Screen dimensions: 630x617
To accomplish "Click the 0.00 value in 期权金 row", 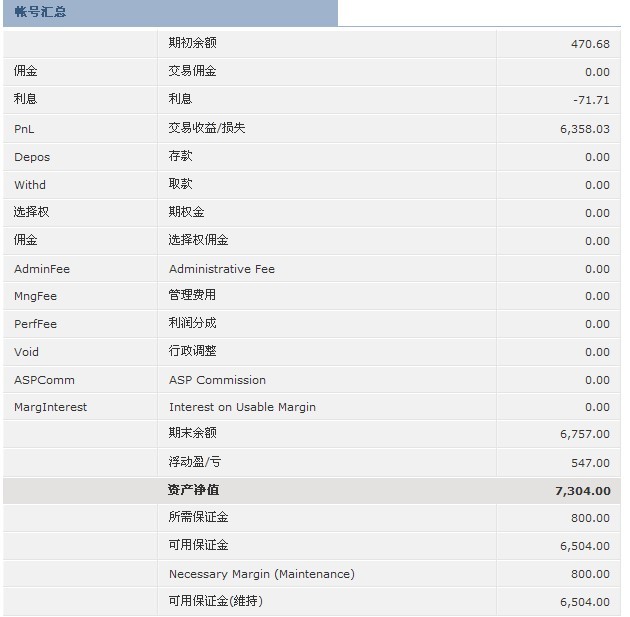I will point(597,213).
